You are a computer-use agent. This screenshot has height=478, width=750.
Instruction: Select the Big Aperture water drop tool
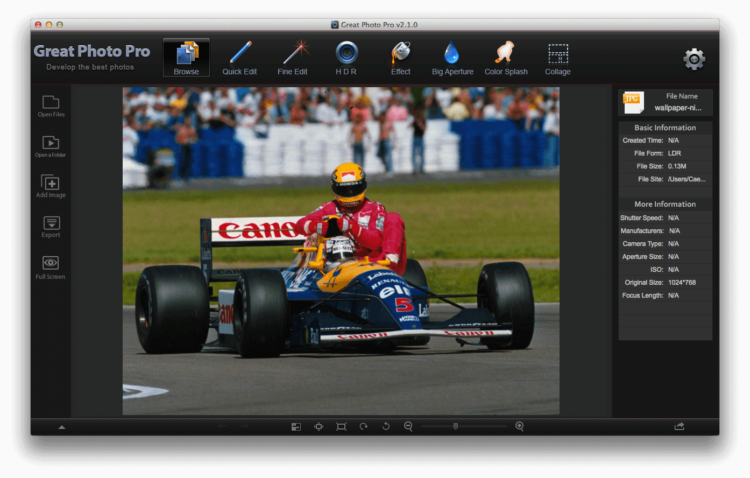(452, 58)
